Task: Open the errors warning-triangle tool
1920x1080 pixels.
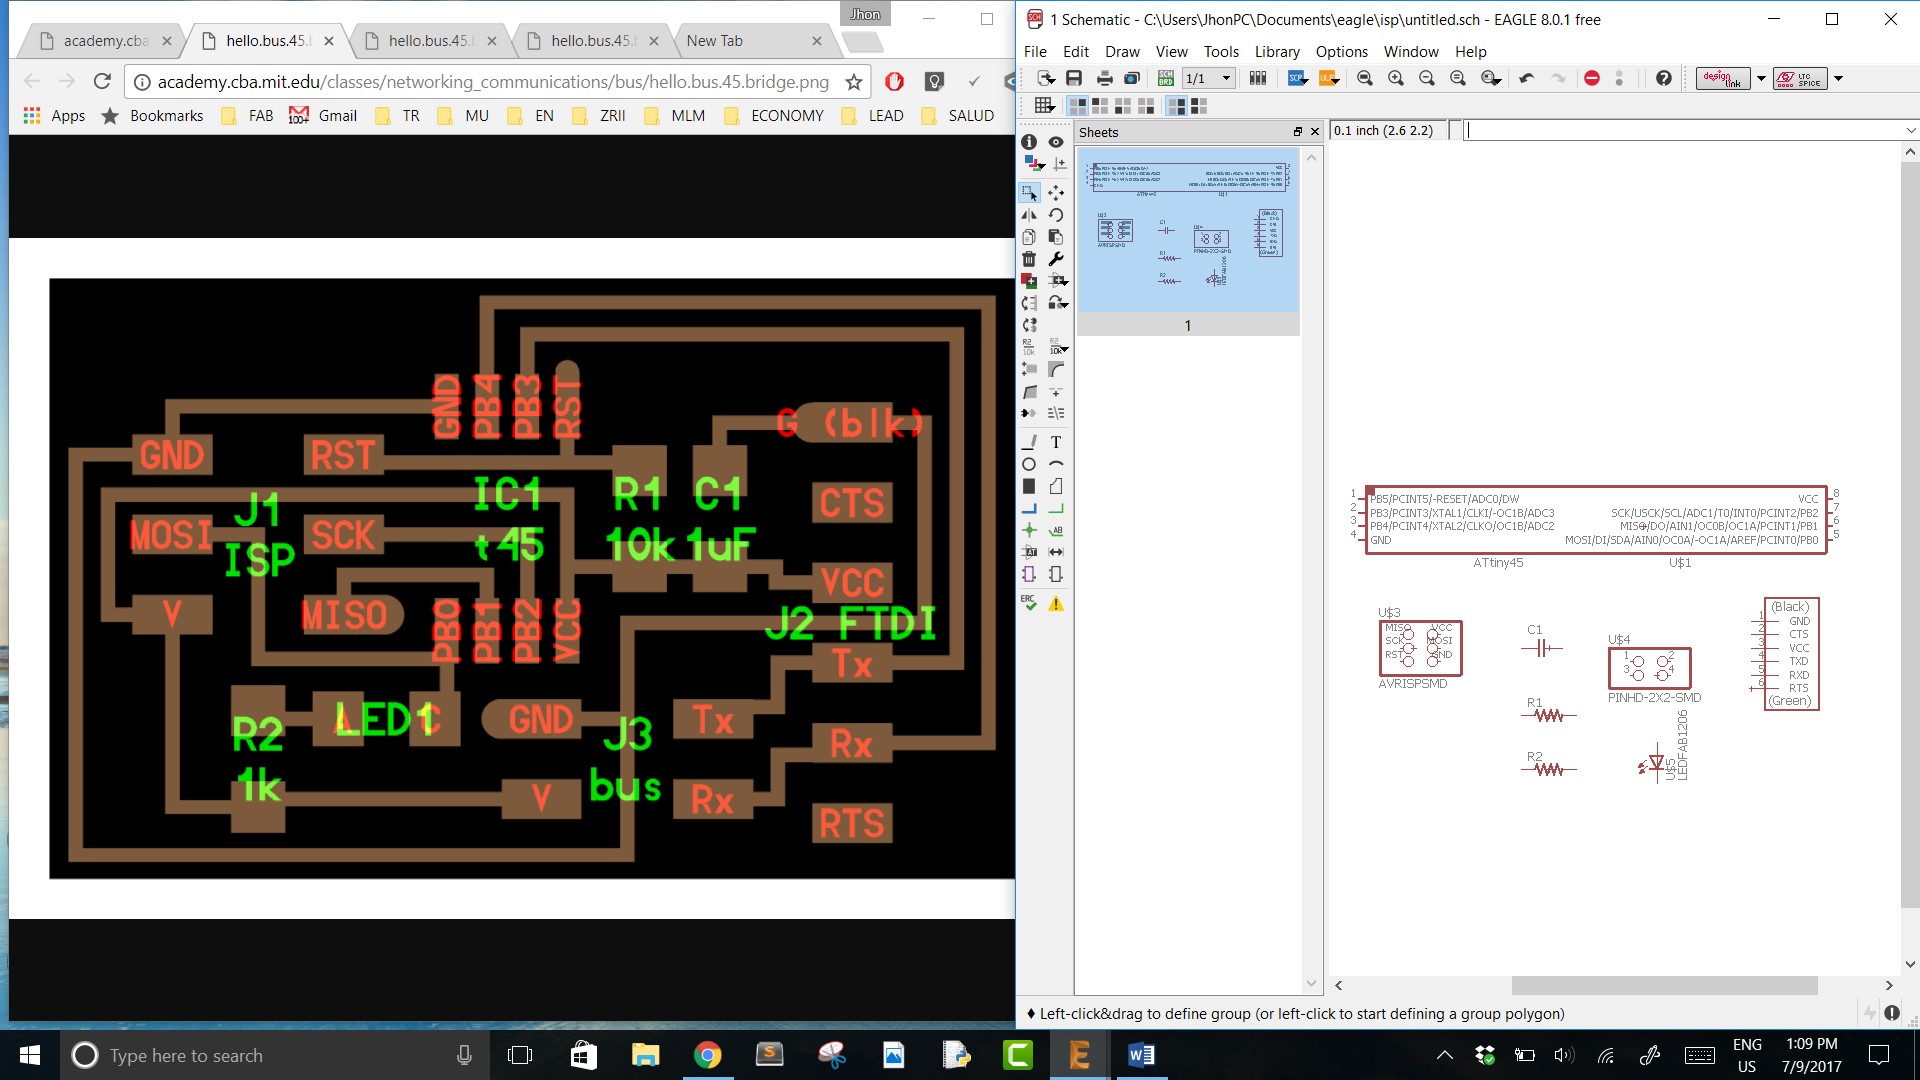Action: pos(1056,603)
